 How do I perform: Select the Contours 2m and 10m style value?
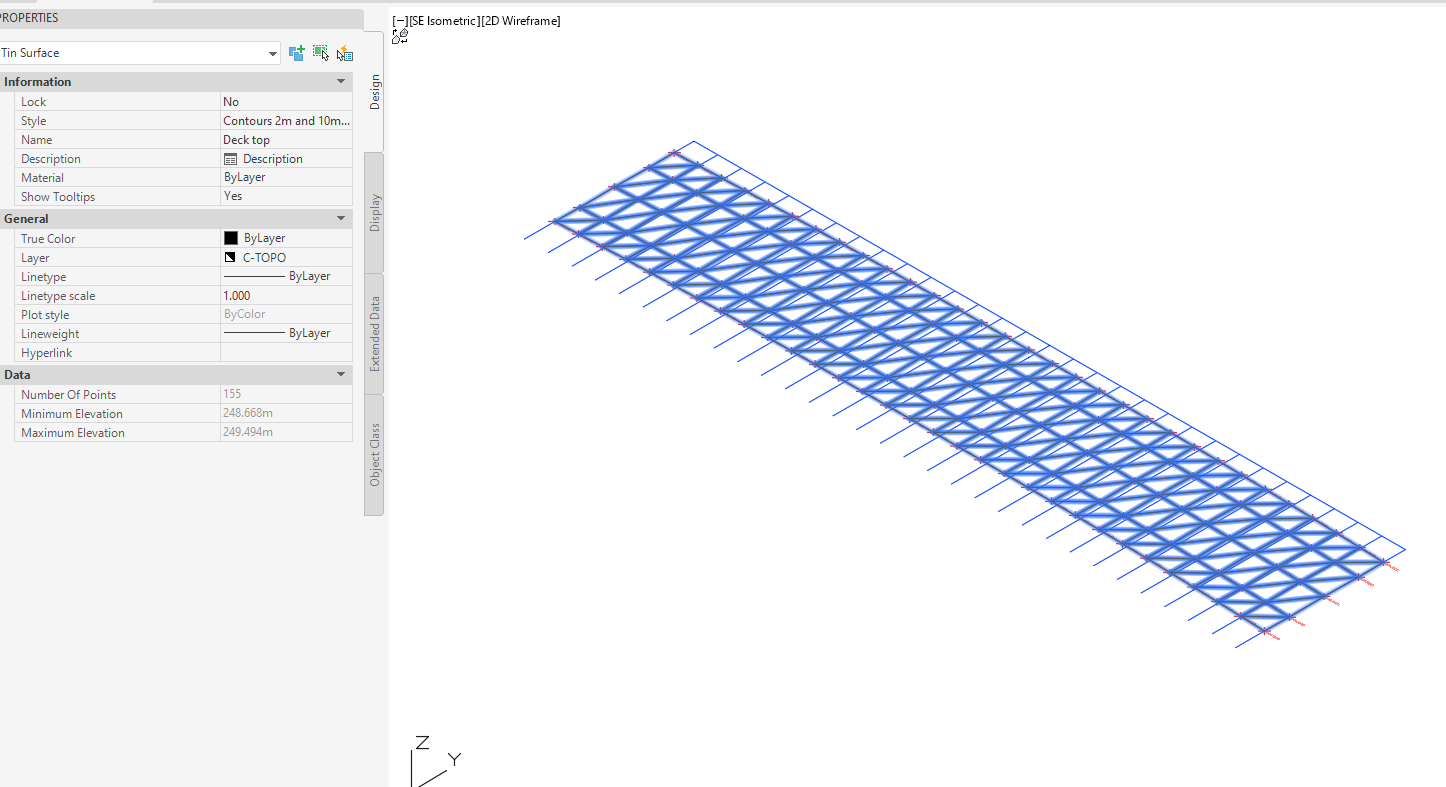286,120
